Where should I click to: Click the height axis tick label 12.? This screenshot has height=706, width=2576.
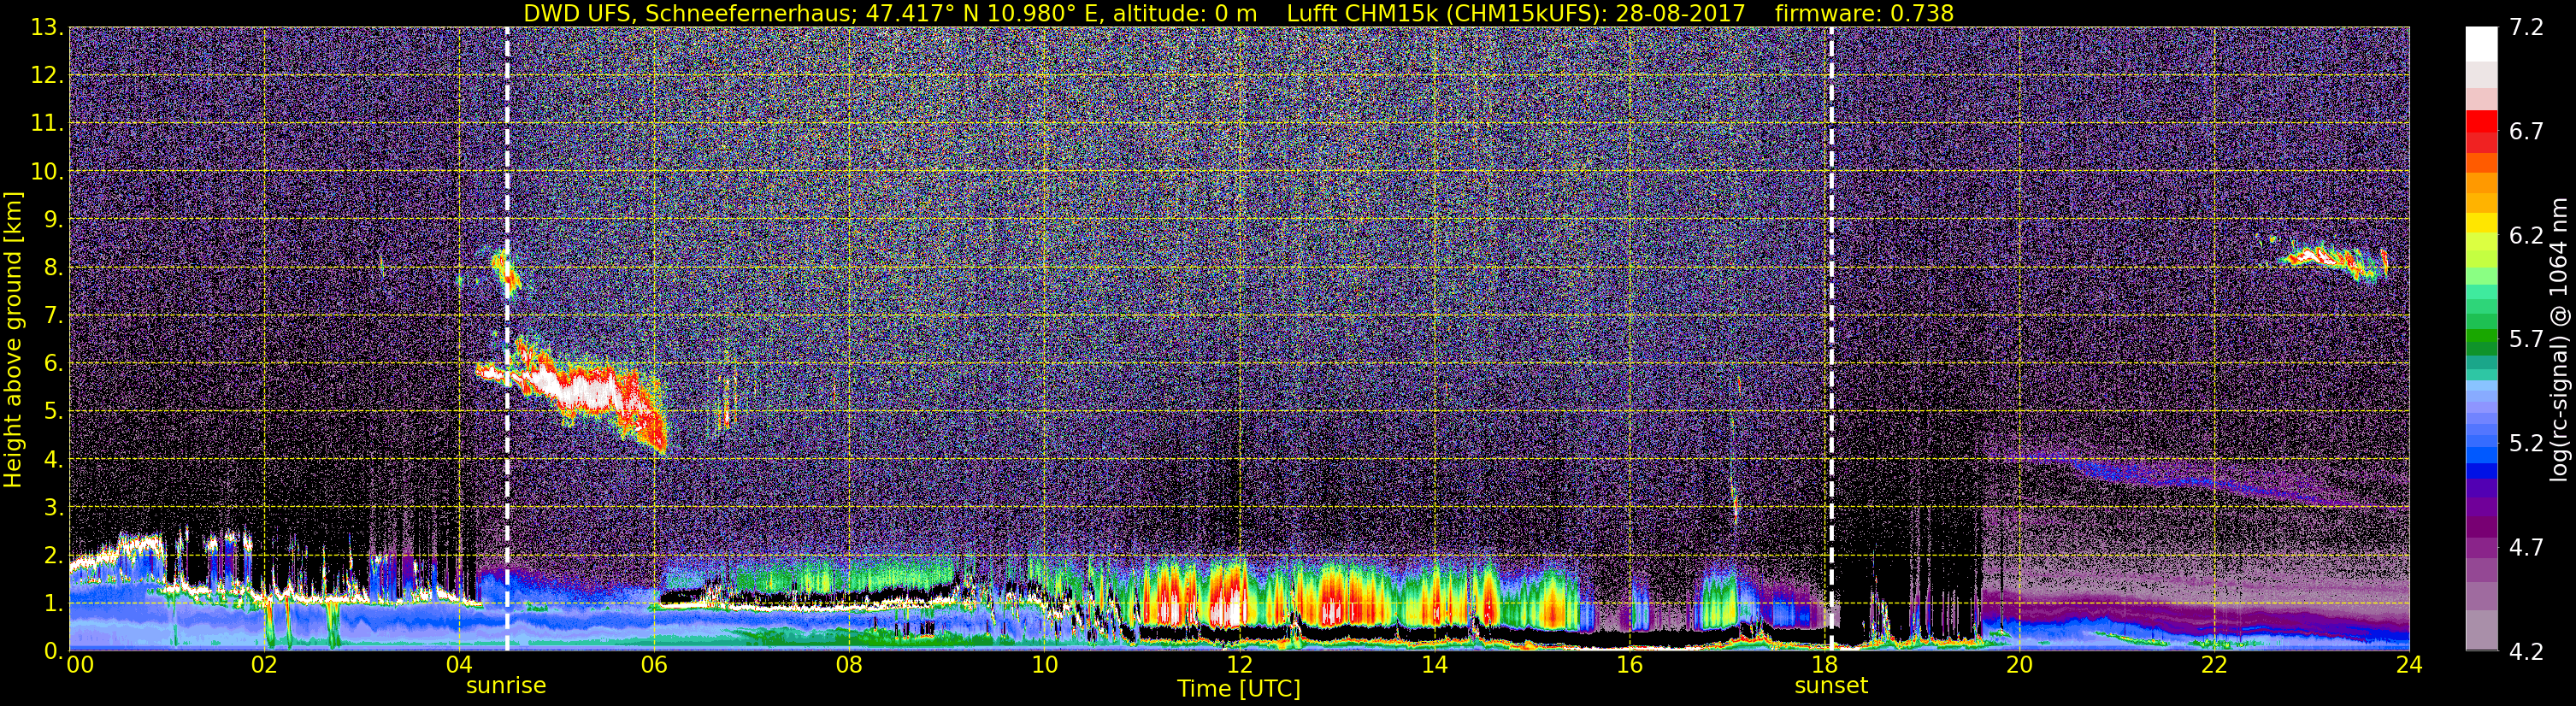[46, 76]
